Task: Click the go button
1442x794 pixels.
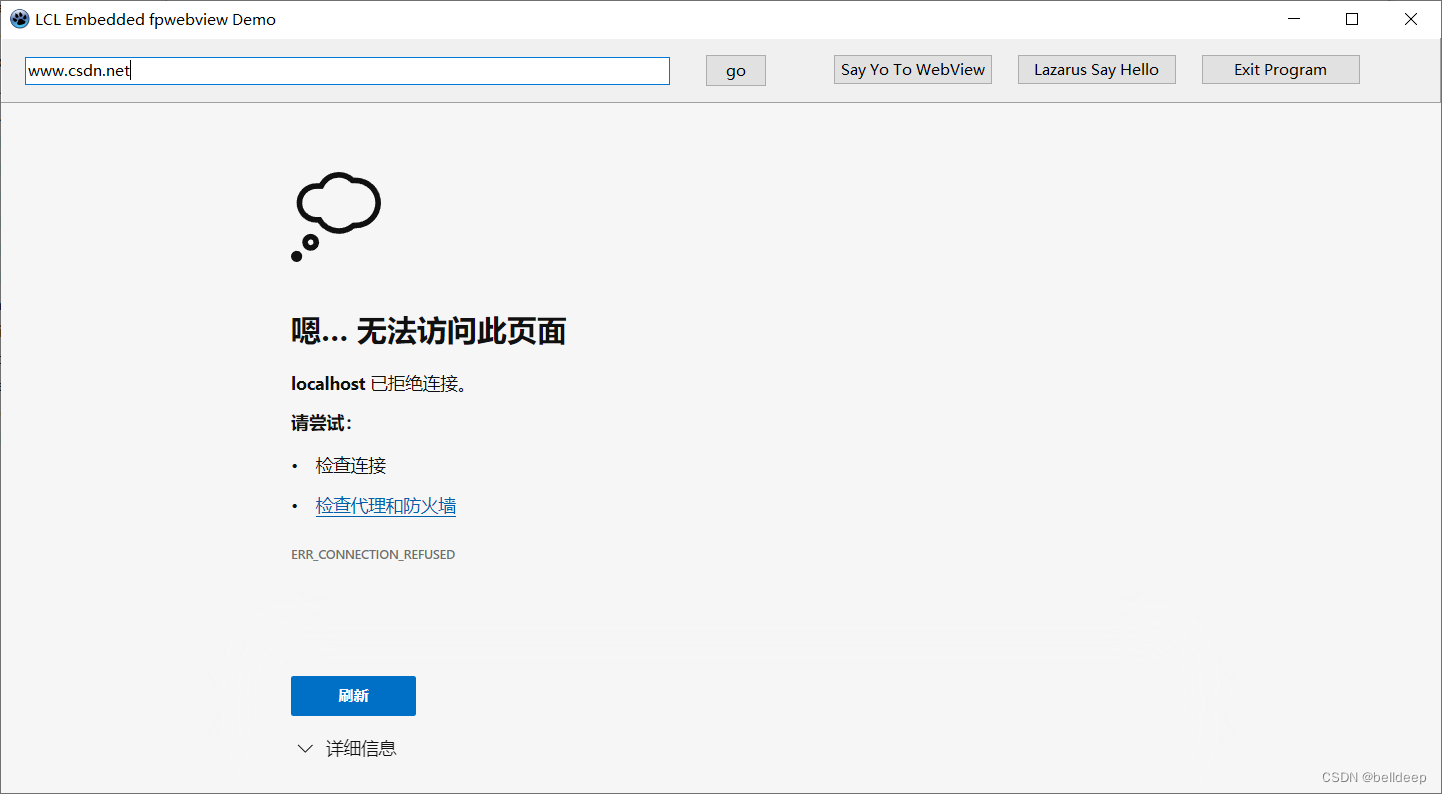Action: (x=736, y=71)
